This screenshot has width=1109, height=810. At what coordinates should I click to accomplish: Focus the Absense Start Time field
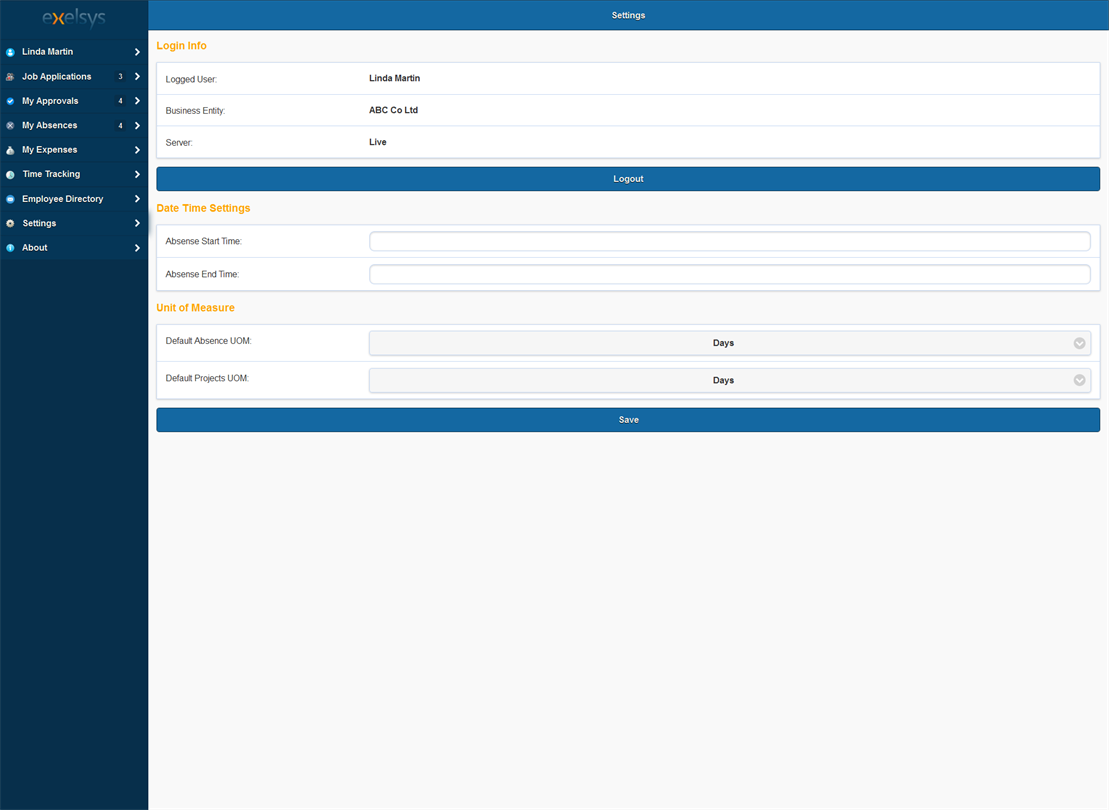(729, 241)
